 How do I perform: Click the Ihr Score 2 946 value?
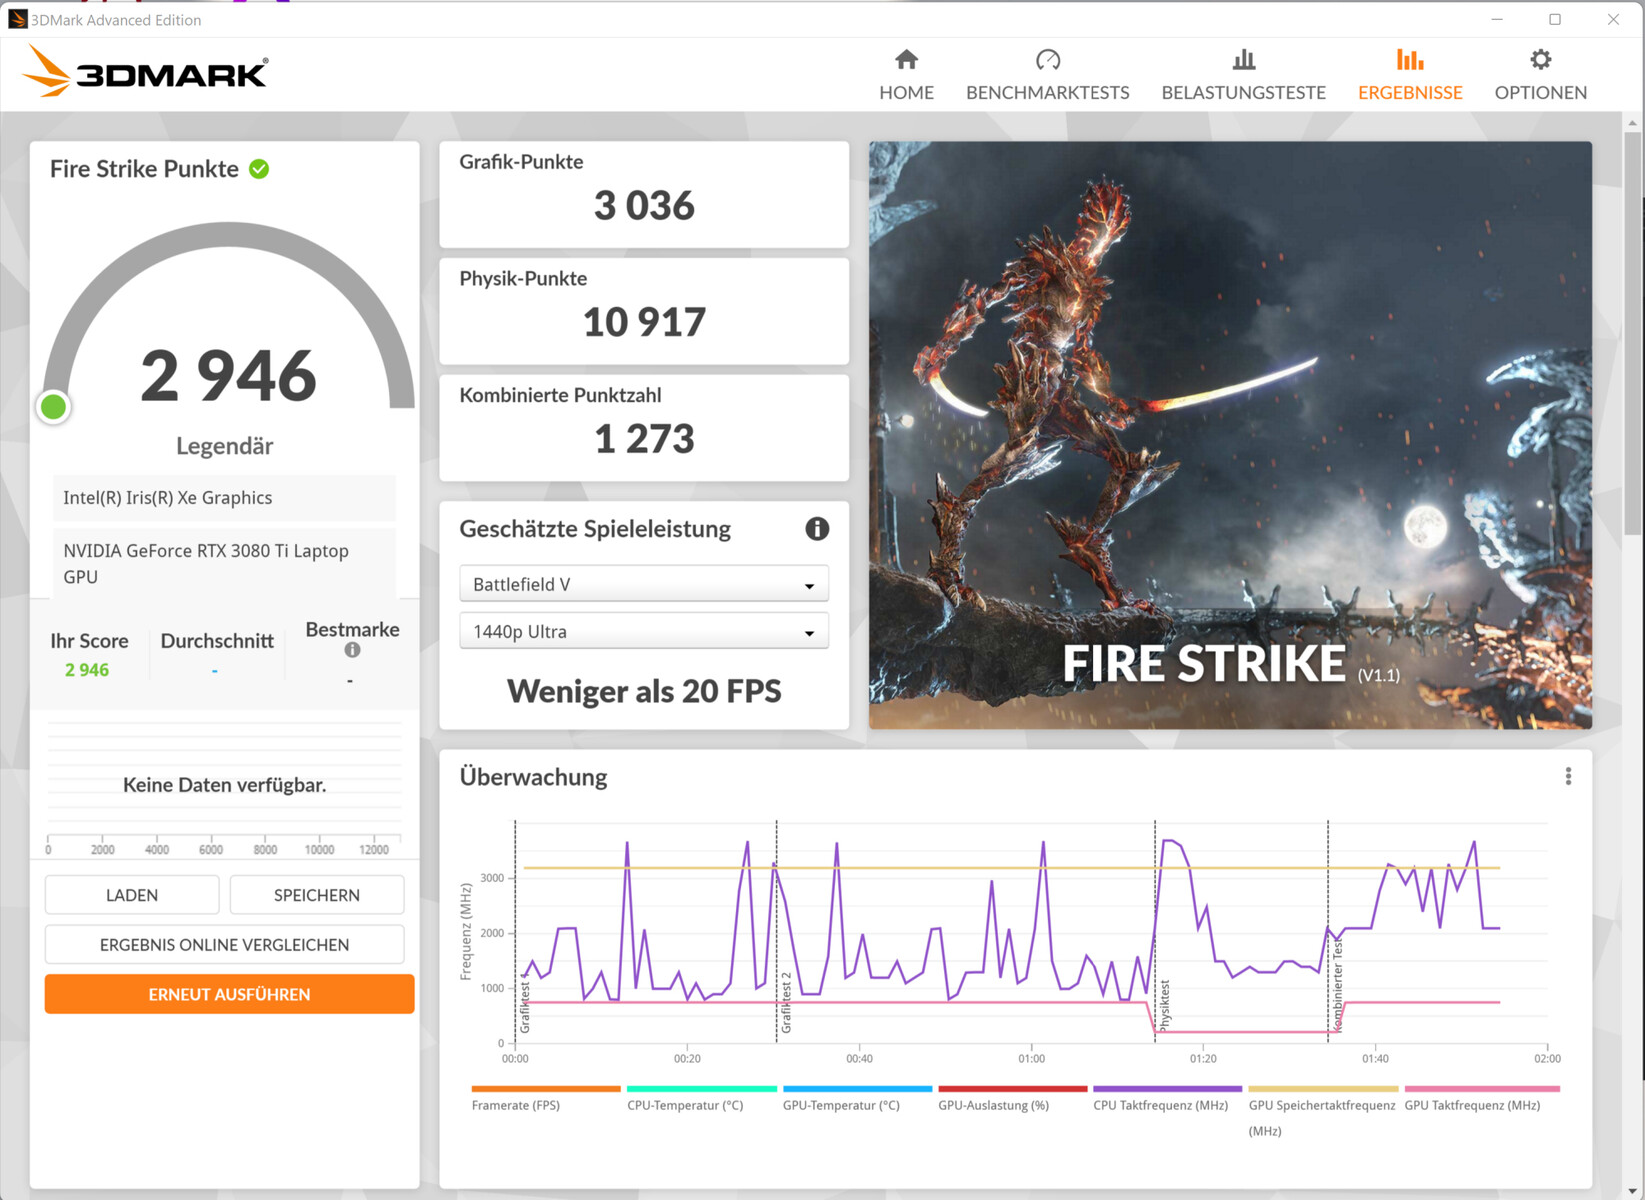coord(87,670)
